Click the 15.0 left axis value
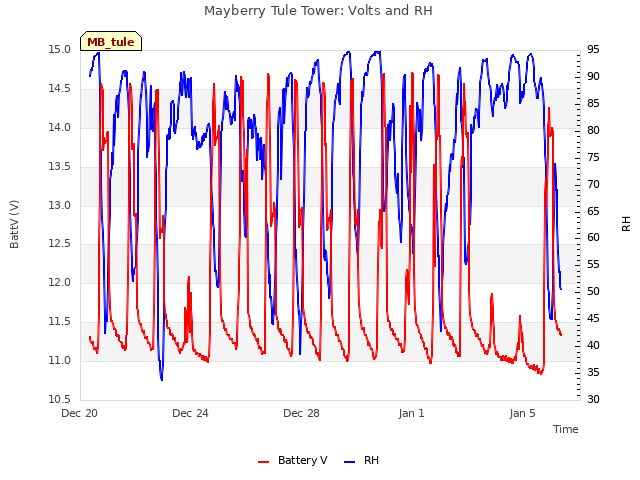The width and height of the screenshot is (640, 480). pyautogui.click(x=60, y=49)
